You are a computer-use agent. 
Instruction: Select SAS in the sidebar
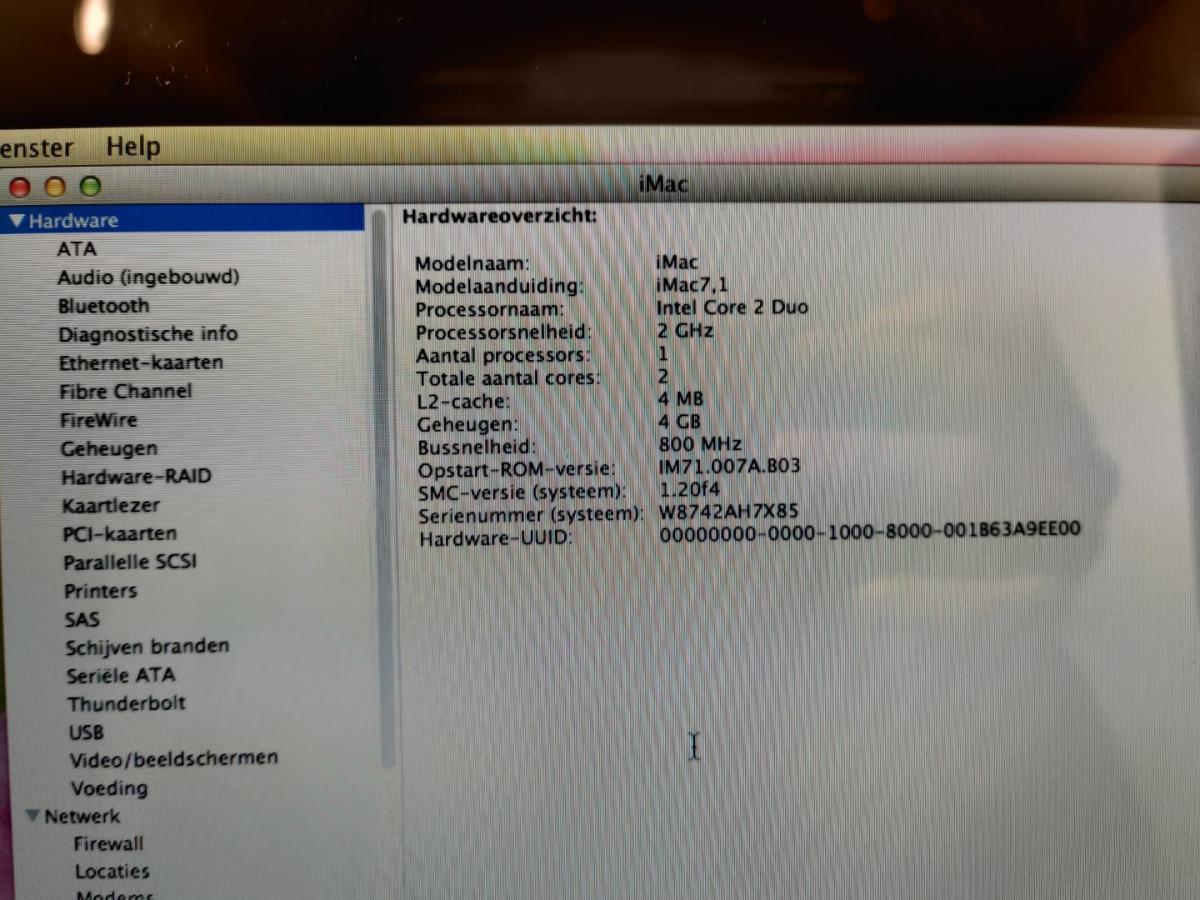[82, 620]
